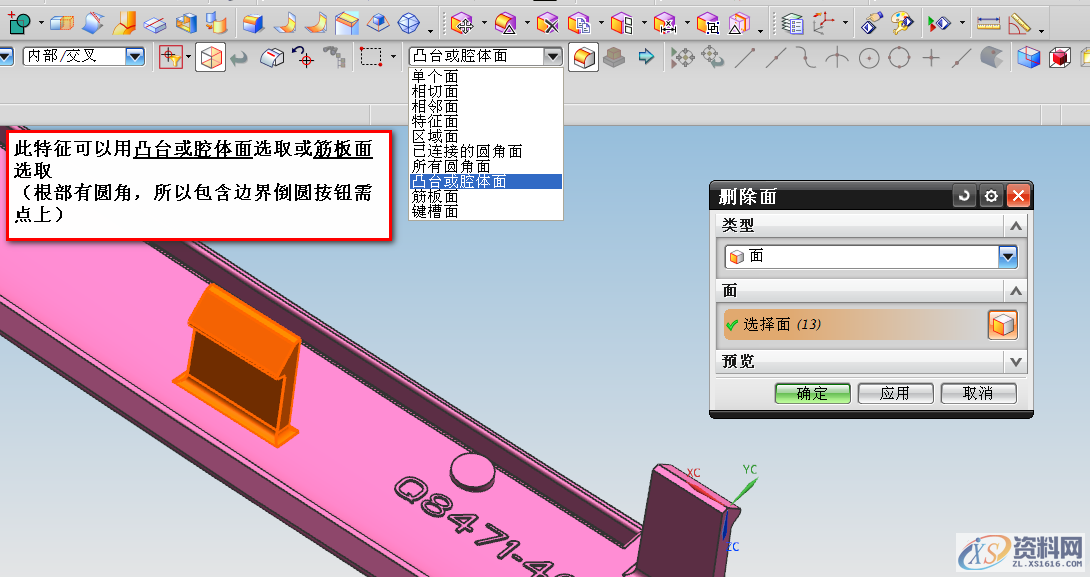The height and width of the screenshot is (577, 1090).
Task: Toggle the include boundary blends button
Action: [583, 58]
